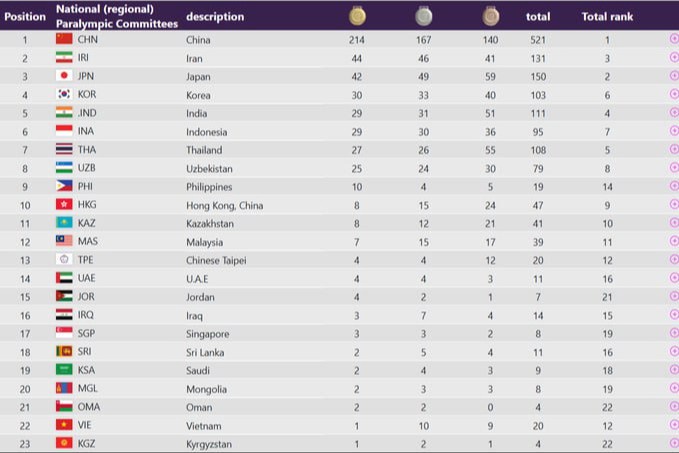Open the IRI committee code link

[83, 58]
